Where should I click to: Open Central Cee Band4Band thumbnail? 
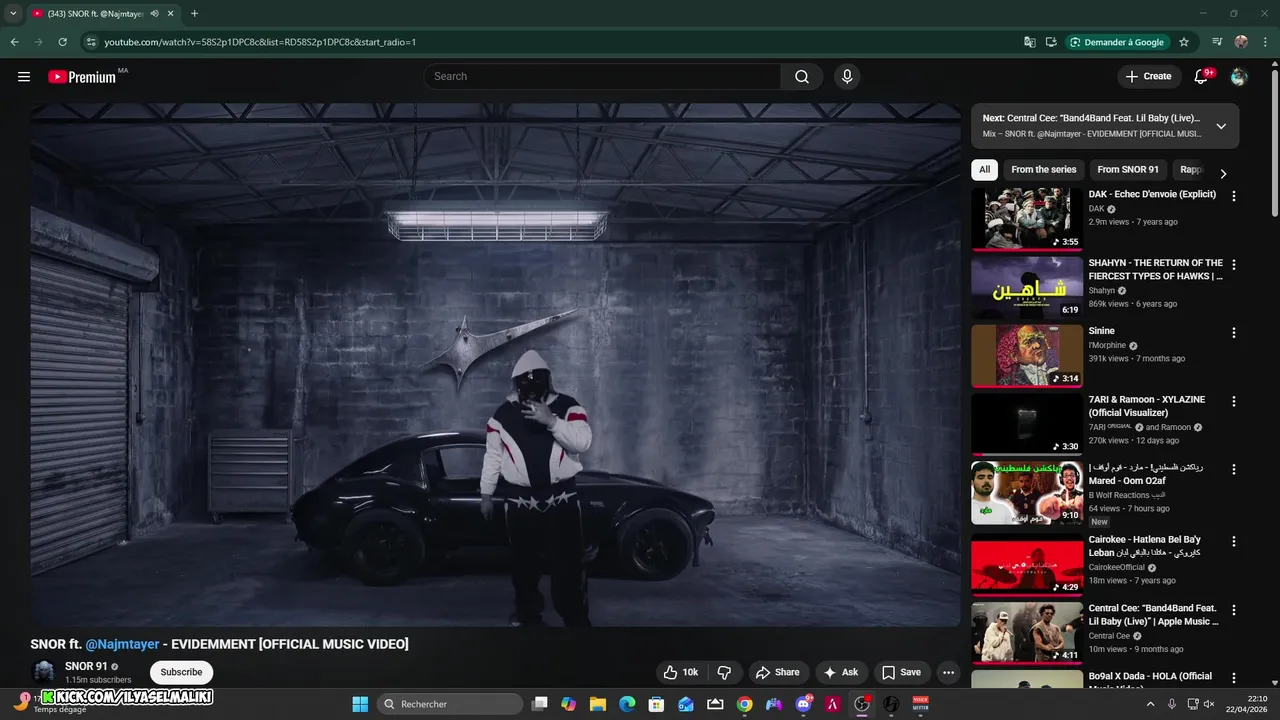point(1027,632)
